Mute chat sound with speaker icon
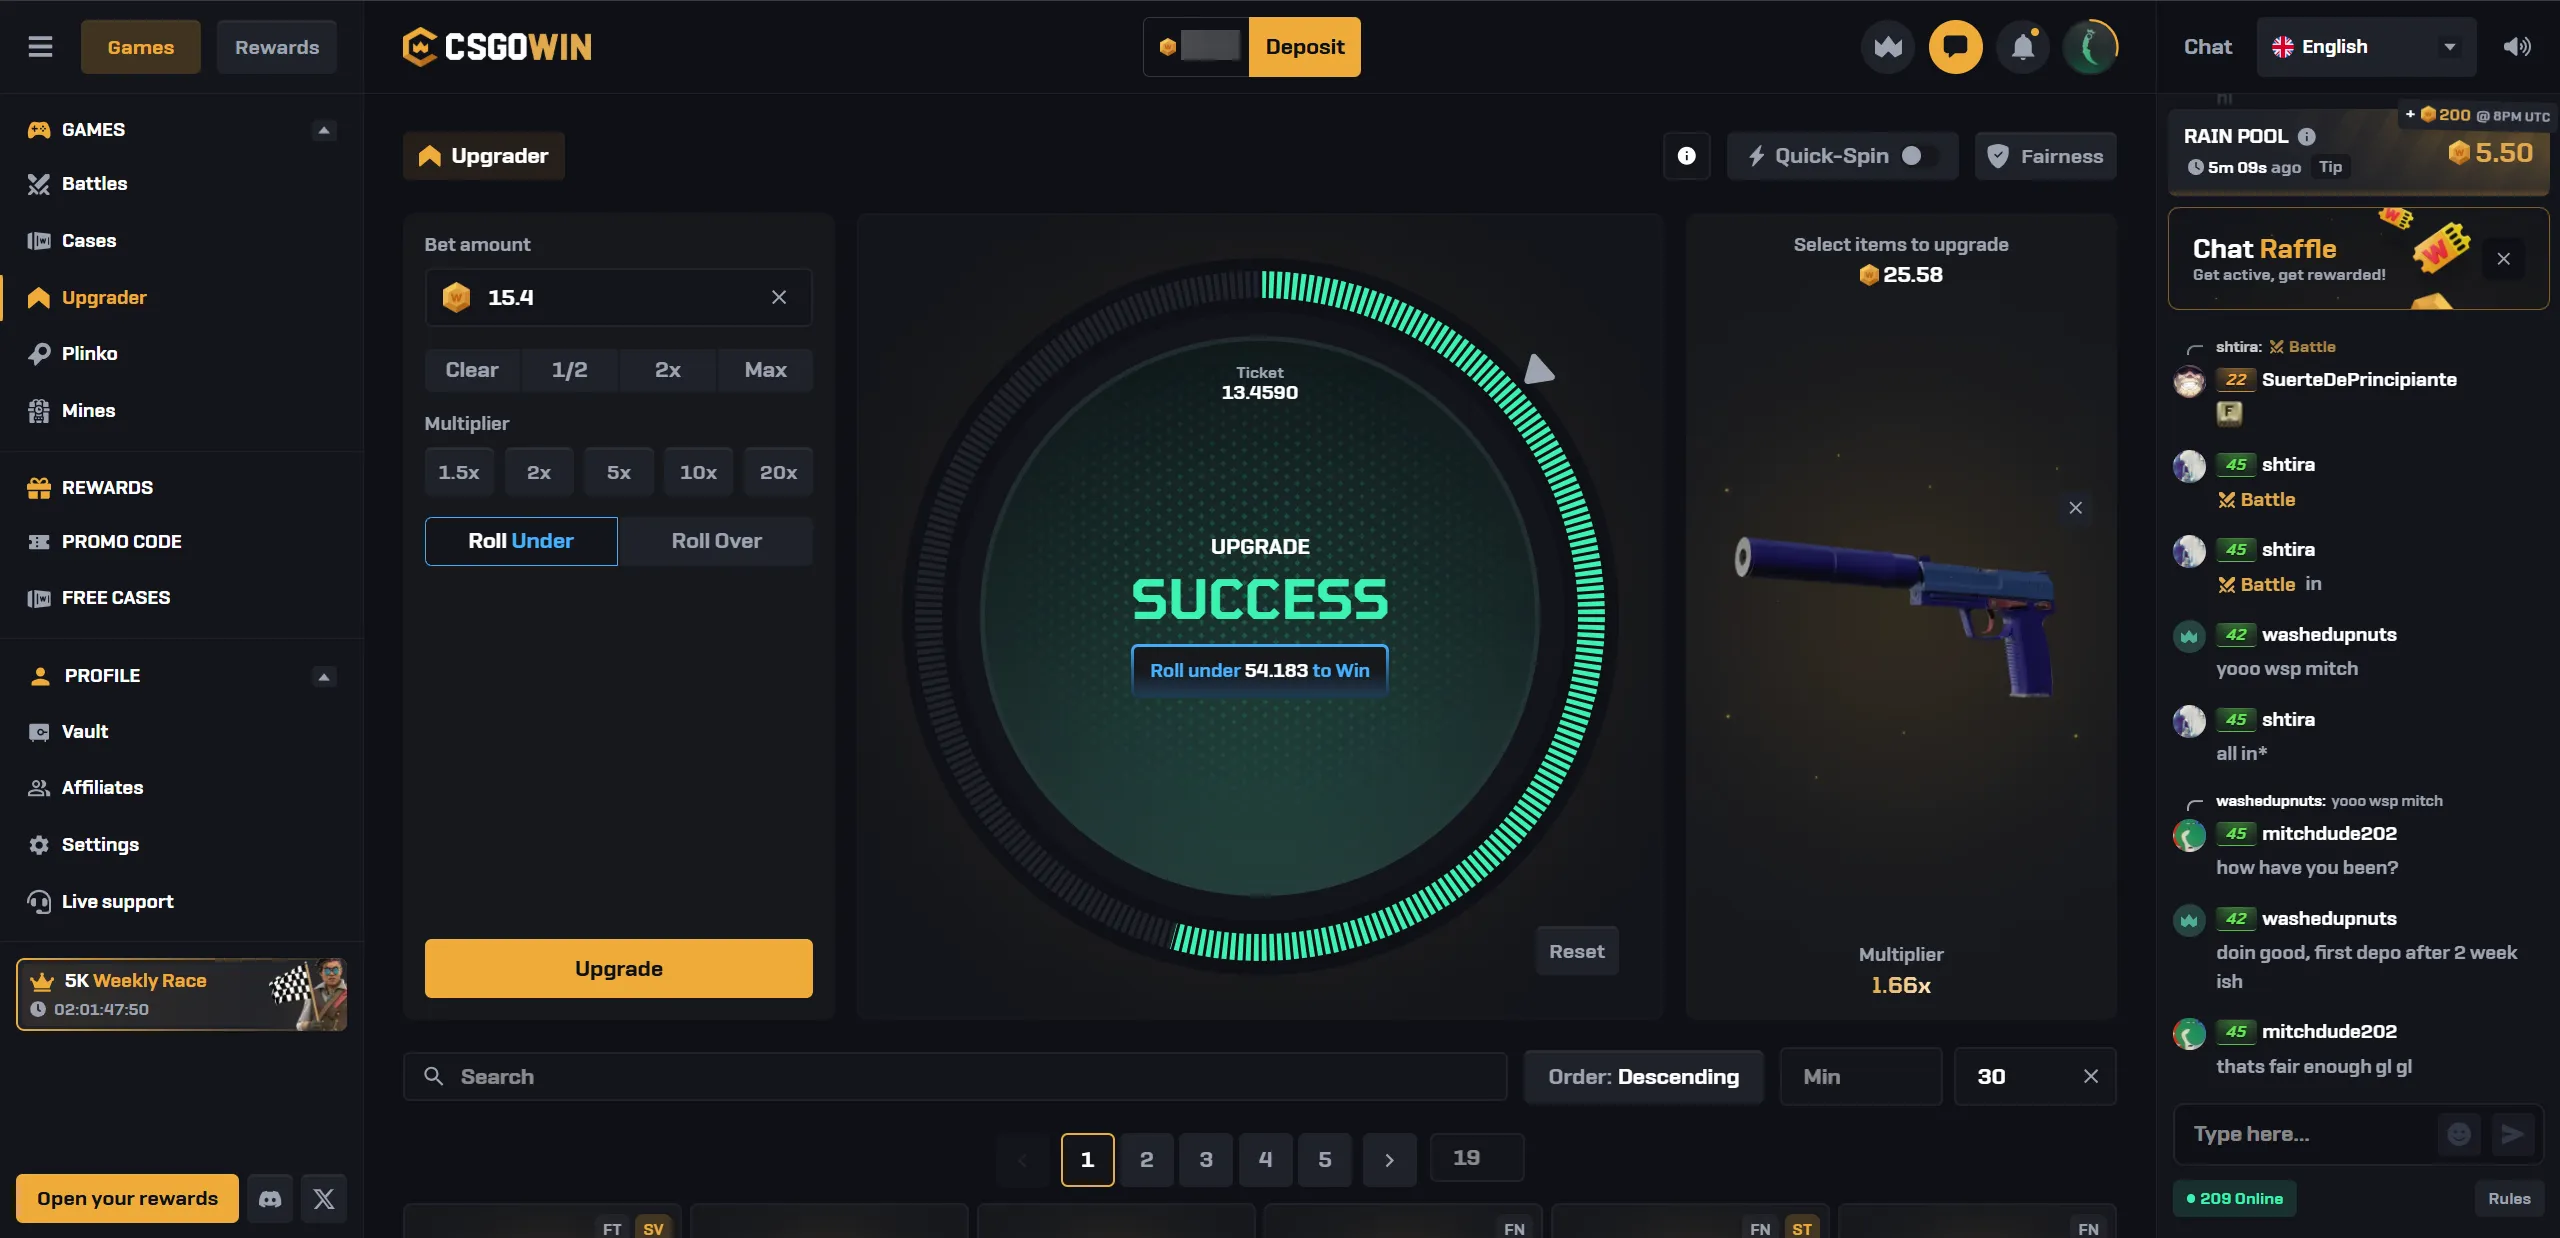 pyautogui.click(x=2517, y=47)
